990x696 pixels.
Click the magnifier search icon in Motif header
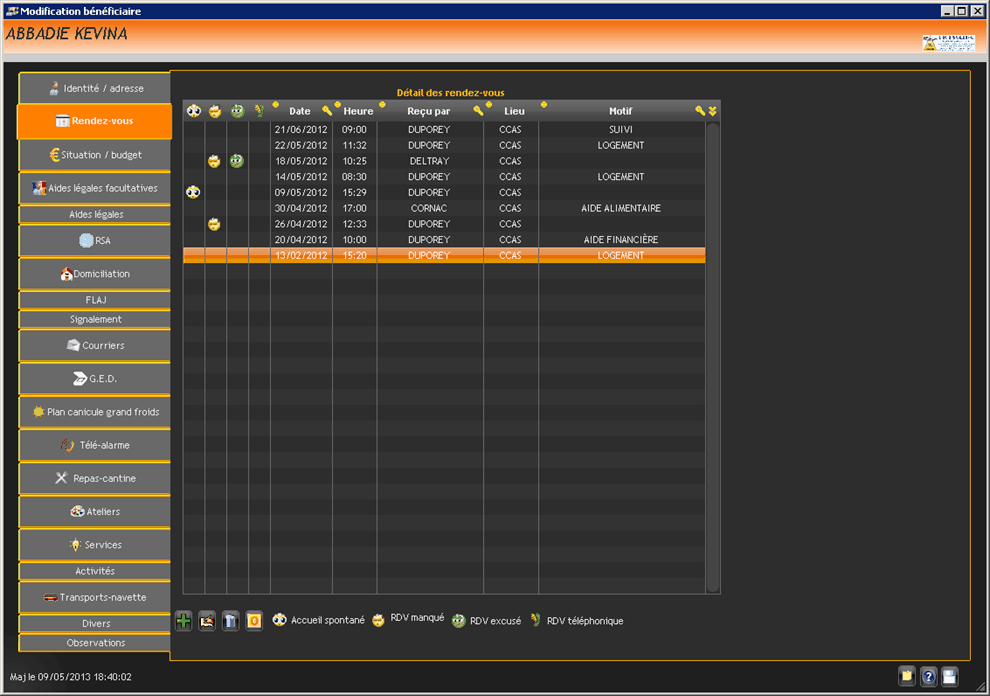pyautogui.click(x=700, y=111)
